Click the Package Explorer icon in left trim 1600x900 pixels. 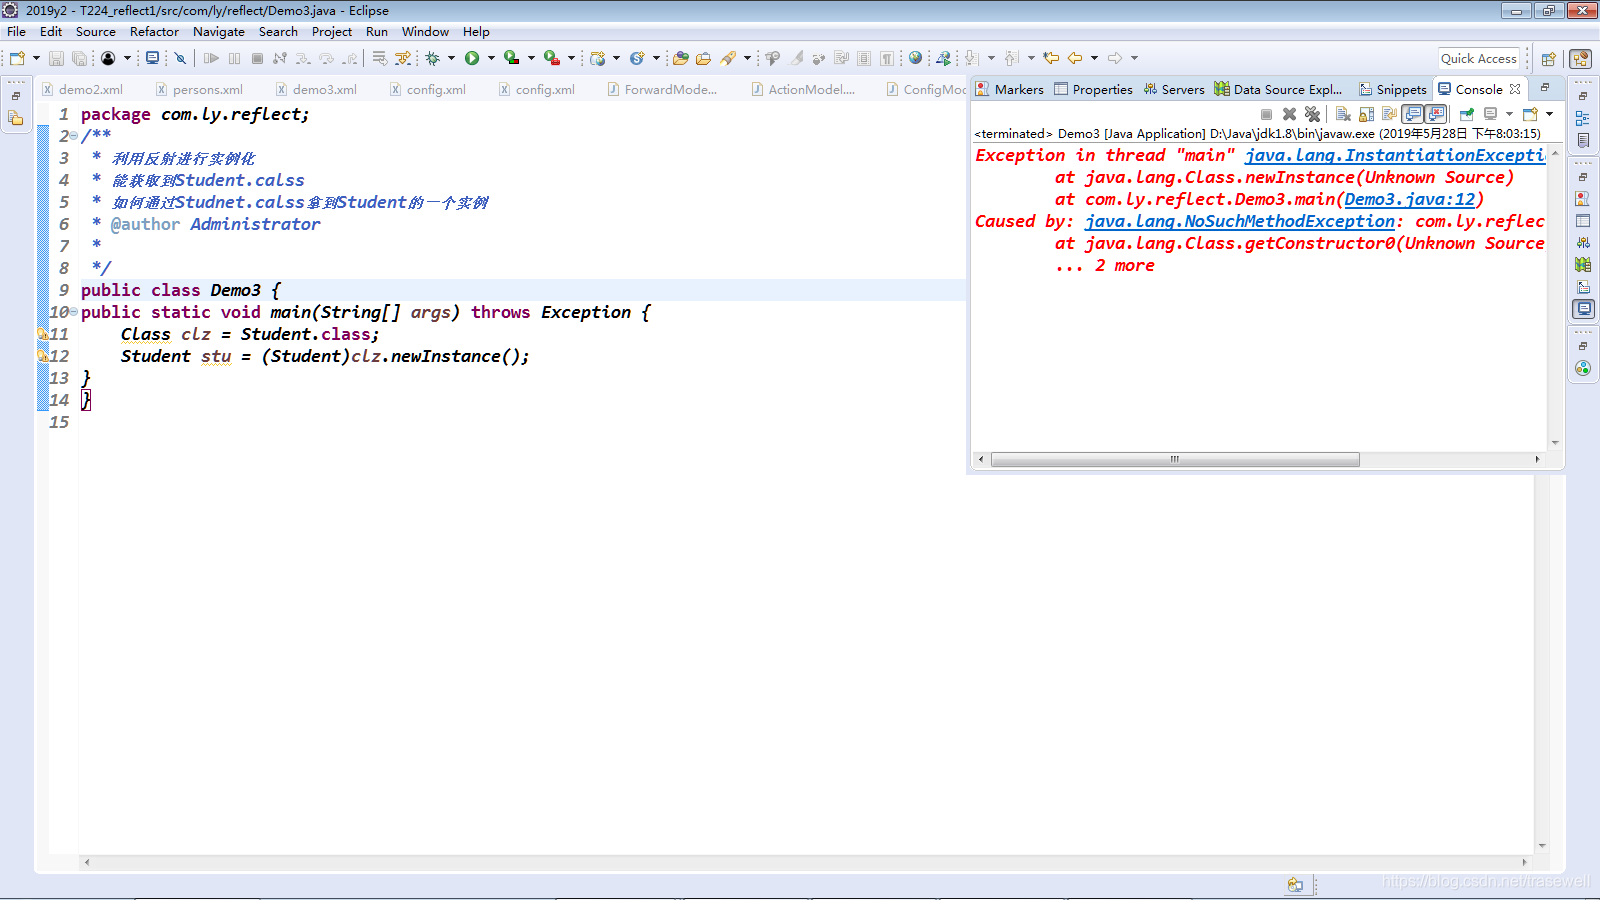pyautogui.click(x=15, y=119)
